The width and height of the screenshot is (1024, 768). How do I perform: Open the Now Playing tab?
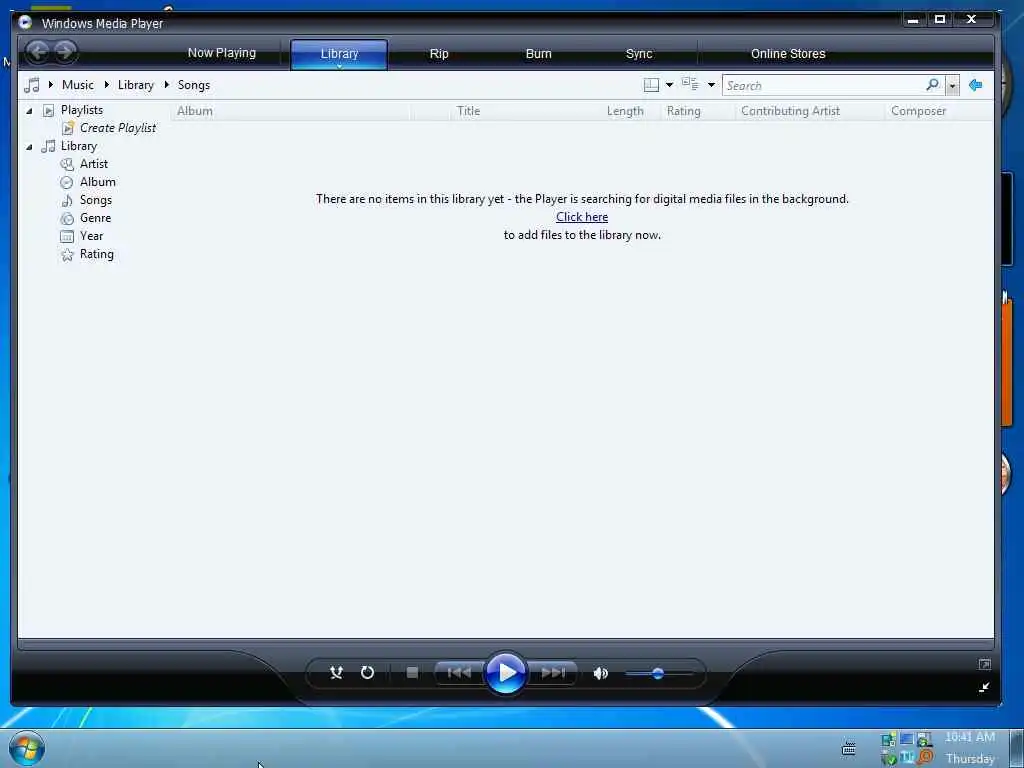[x=221, y=53]
